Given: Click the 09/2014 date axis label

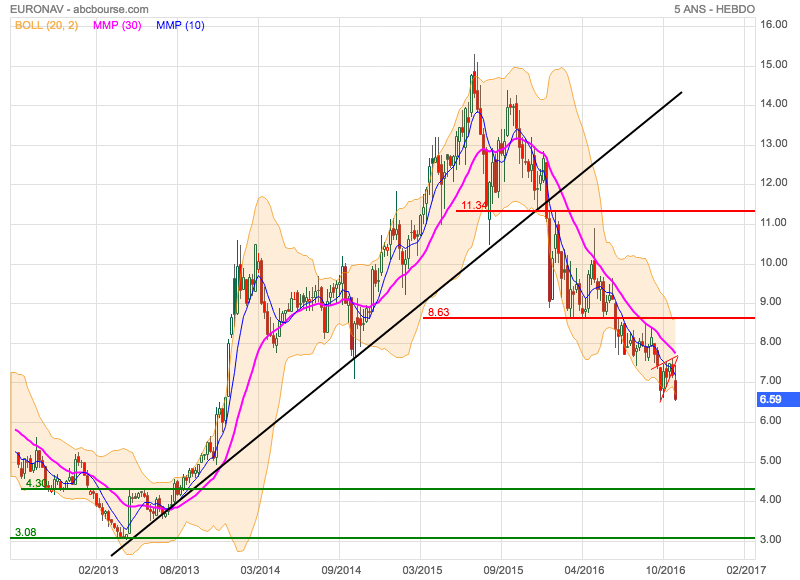Looking at the screenshot, I should [x=341, y=570].
